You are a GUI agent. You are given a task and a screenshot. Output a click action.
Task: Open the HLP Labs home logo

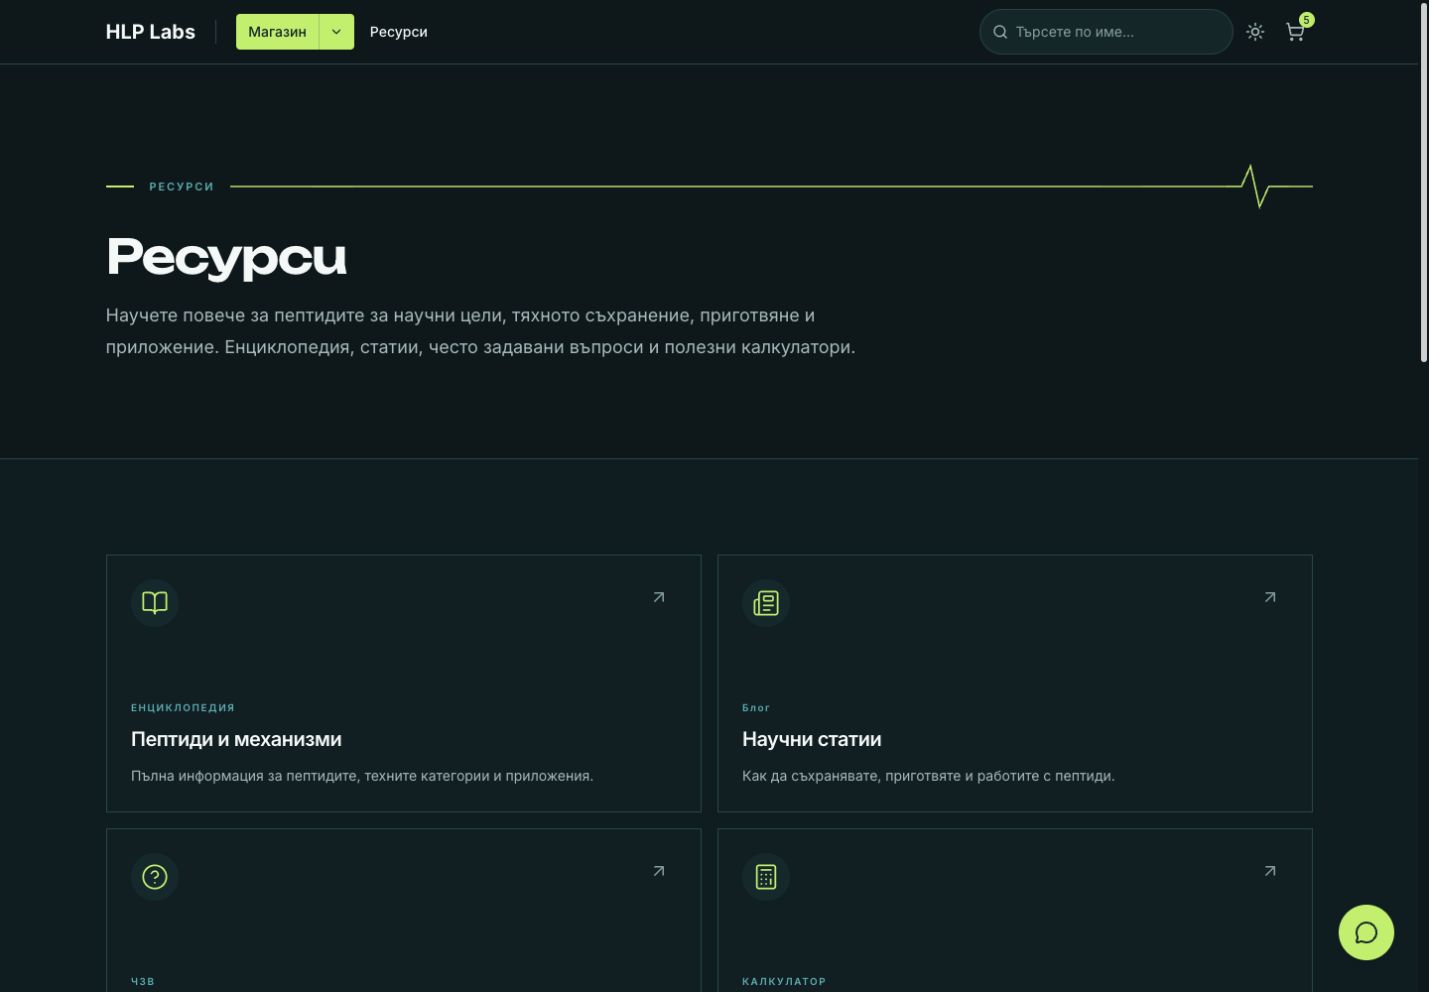tap(150, 32)
